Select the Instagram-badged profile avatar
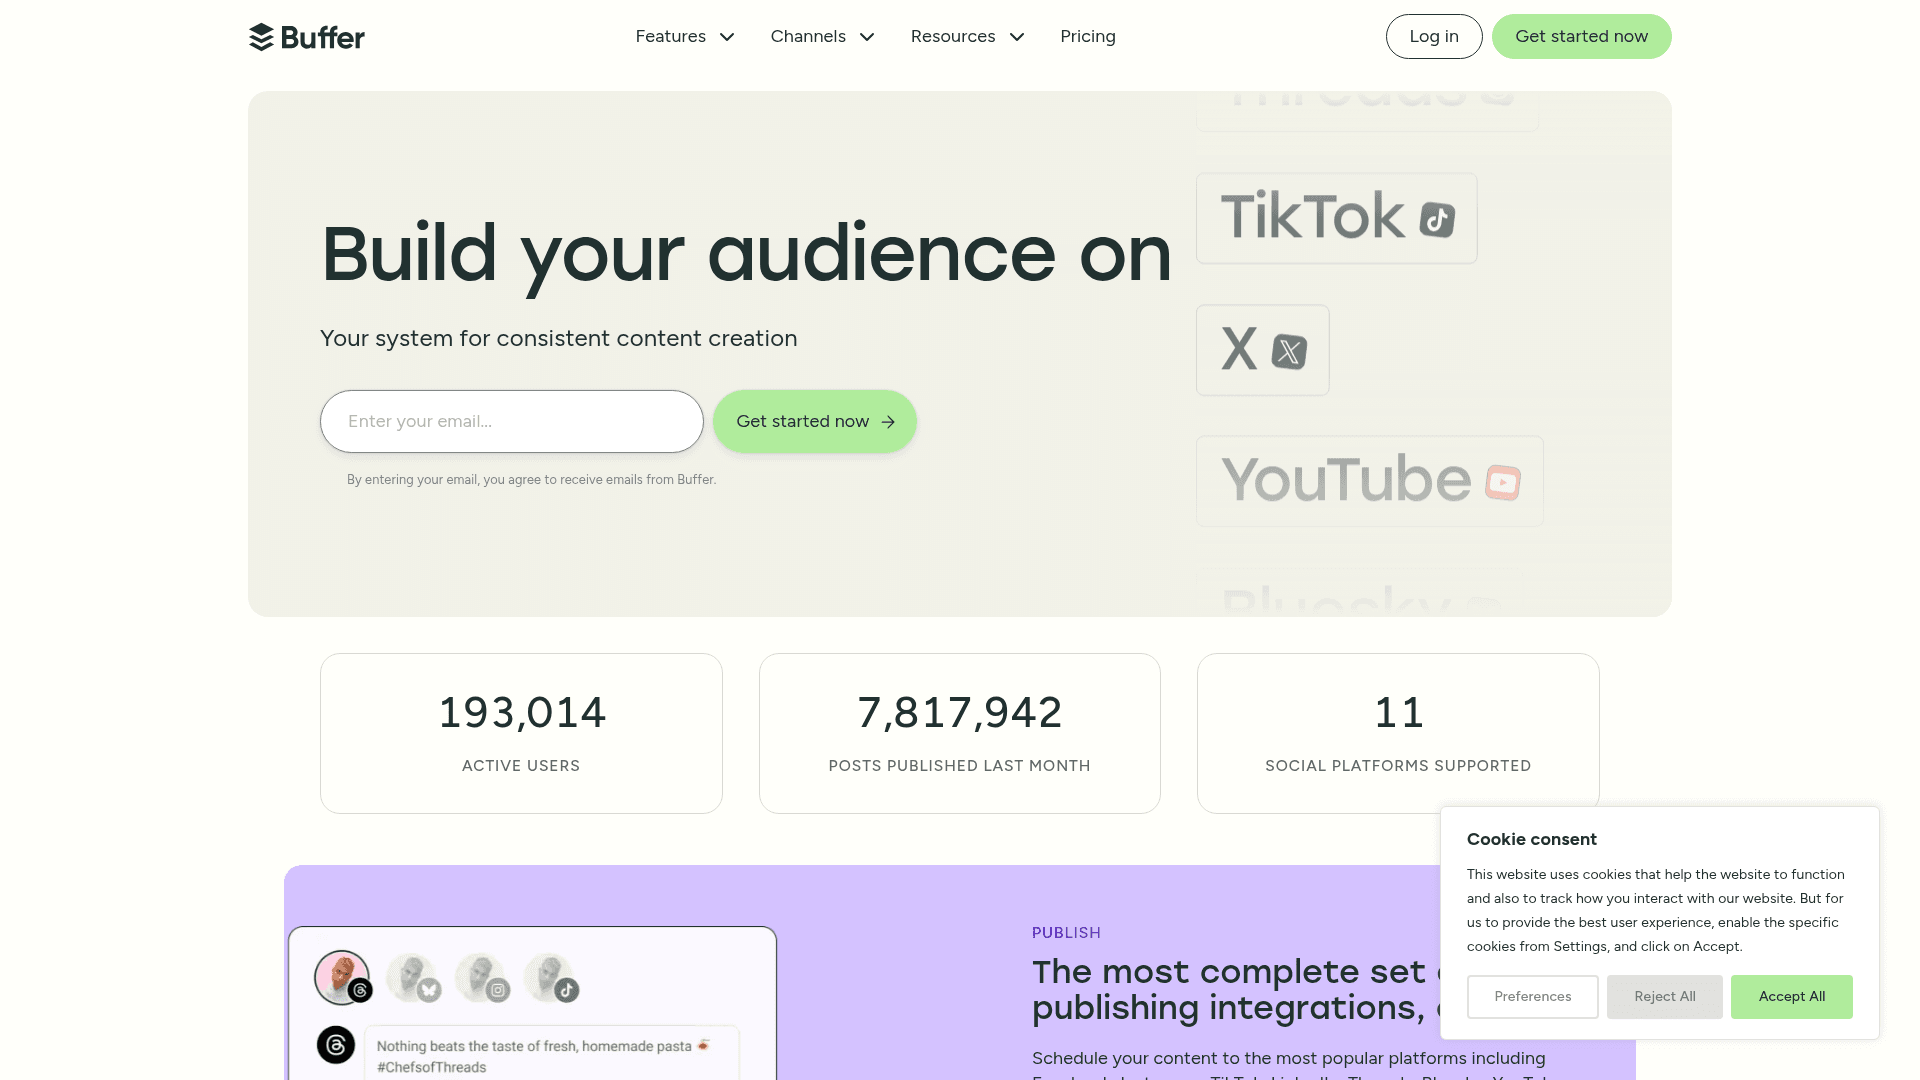The width and height of the screenshot is (1920, 1080). 482,977
